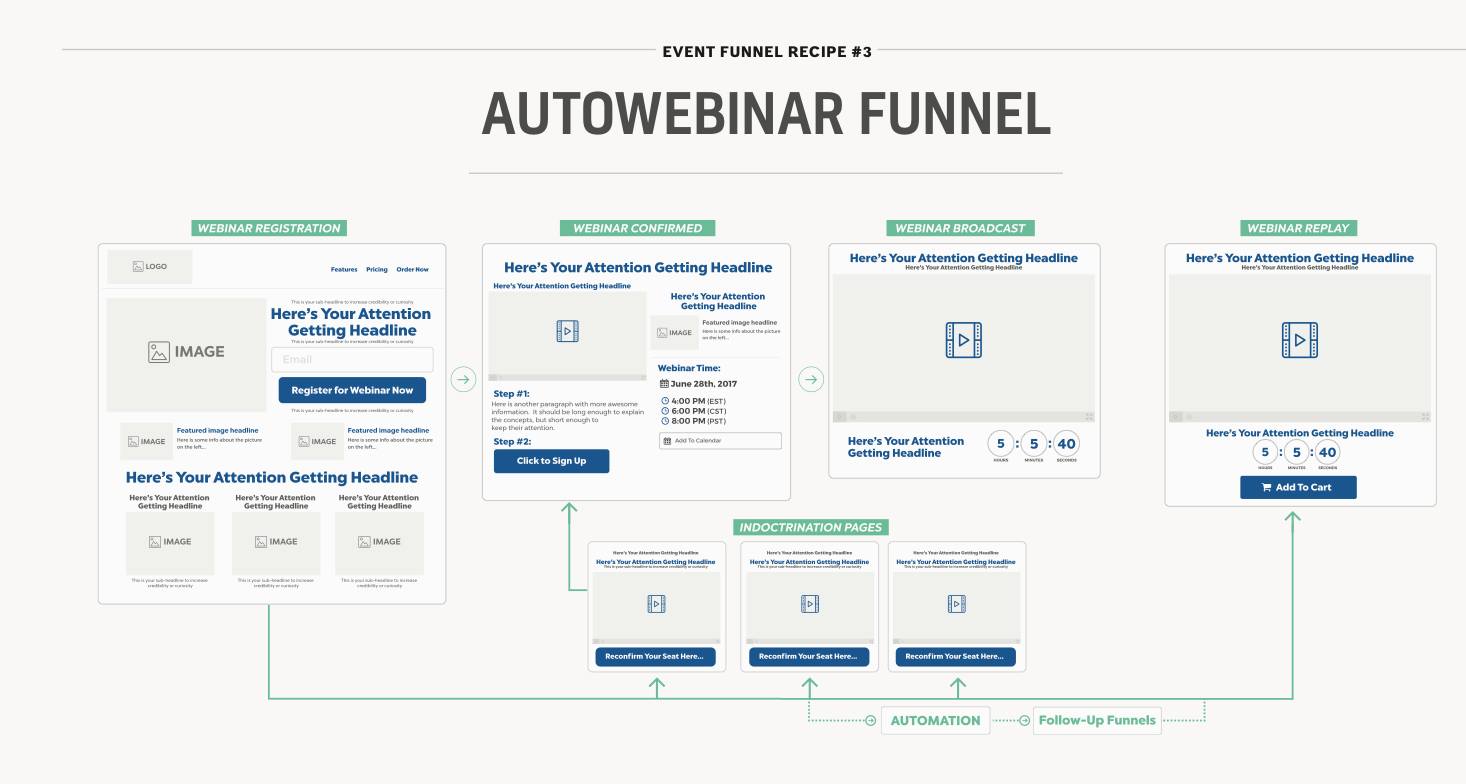Click the AUTOWEBINAR FUNNEL title

766,114
